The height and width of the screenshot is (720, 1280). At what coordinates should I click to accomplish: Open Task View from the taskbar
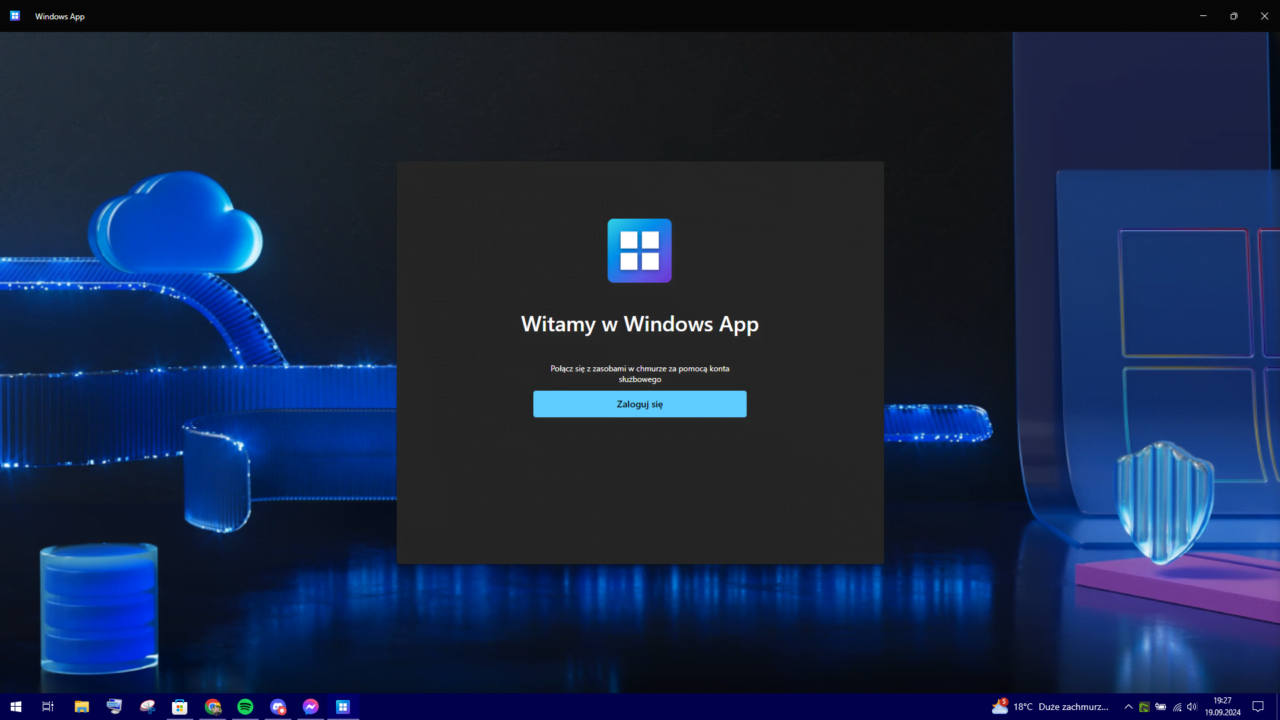pos(48,707)
